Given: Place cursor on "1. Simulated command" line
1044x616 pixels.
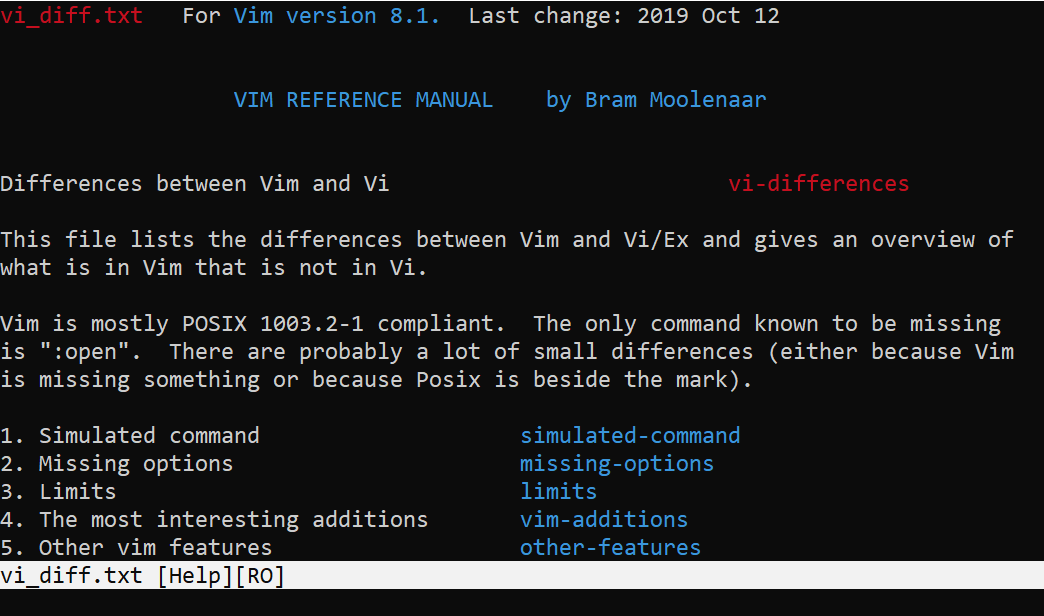Looking at the screenshot, I should (x=130, y=436).
